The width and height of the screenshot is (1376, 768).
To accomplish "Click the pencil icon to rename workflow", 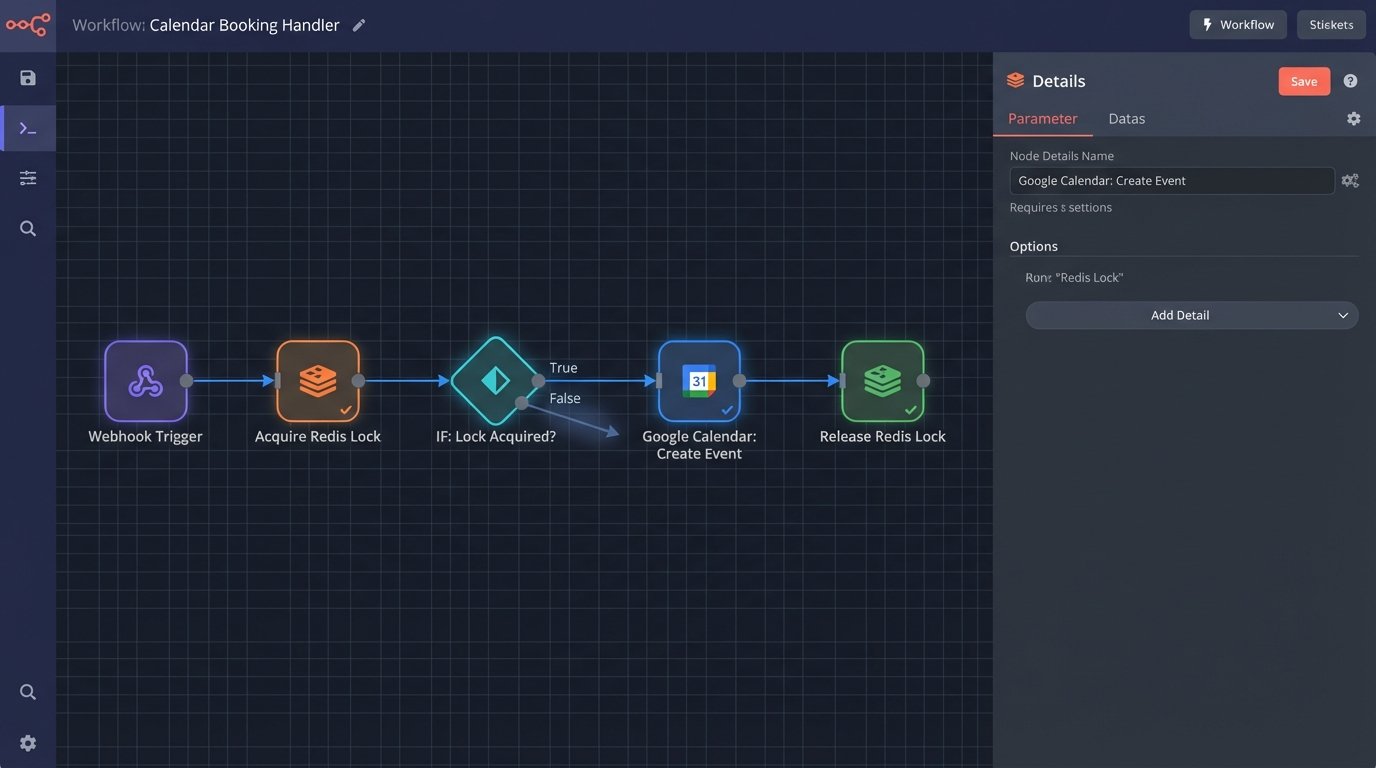I will (x=359, y=25).
